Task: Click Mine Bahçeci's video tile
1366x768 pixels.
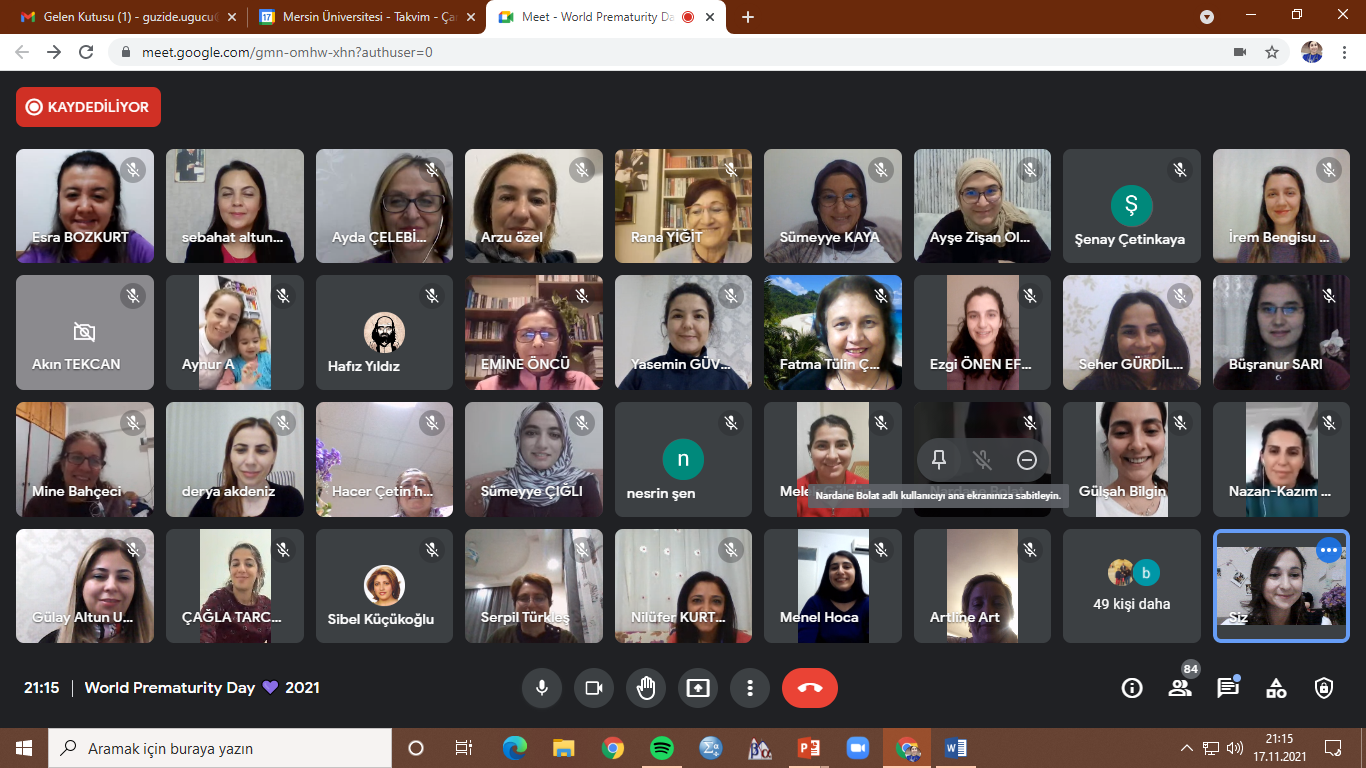Action: point(85,460)
